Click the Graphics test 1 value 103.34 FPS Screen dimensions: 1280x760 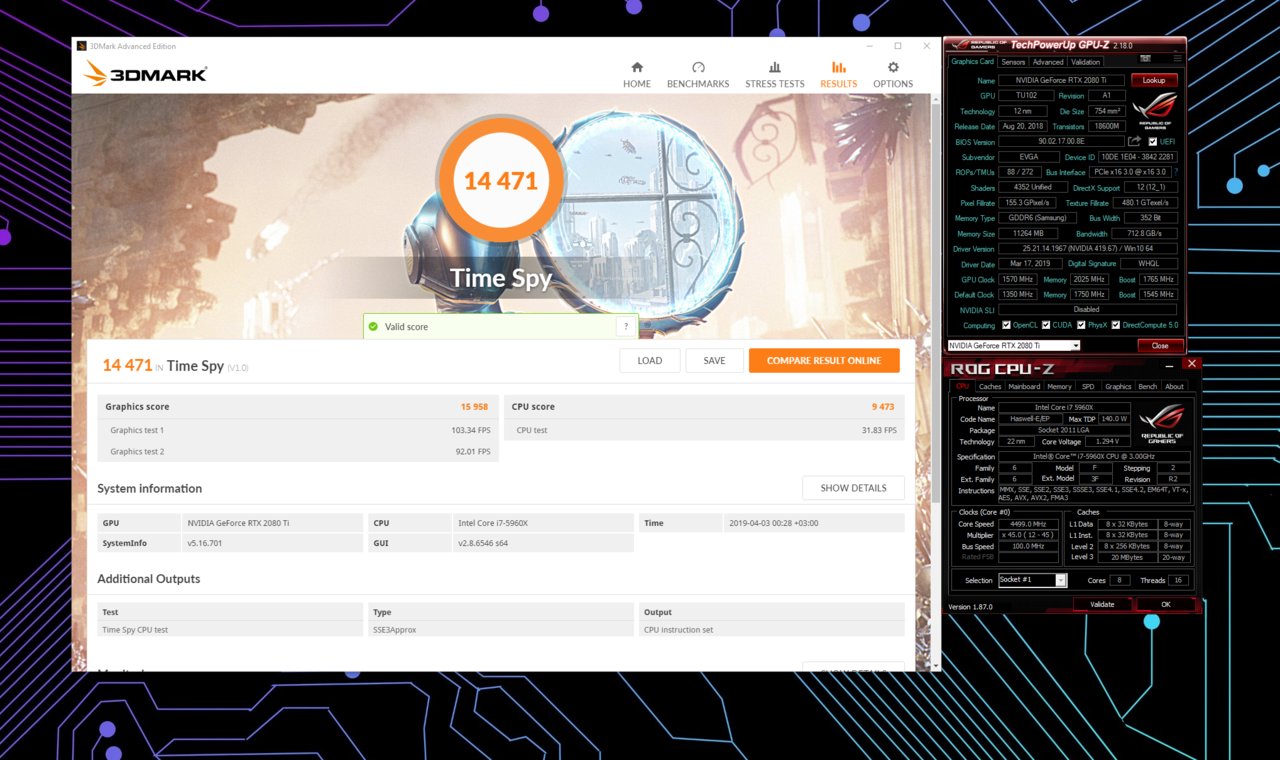point(470,430)
